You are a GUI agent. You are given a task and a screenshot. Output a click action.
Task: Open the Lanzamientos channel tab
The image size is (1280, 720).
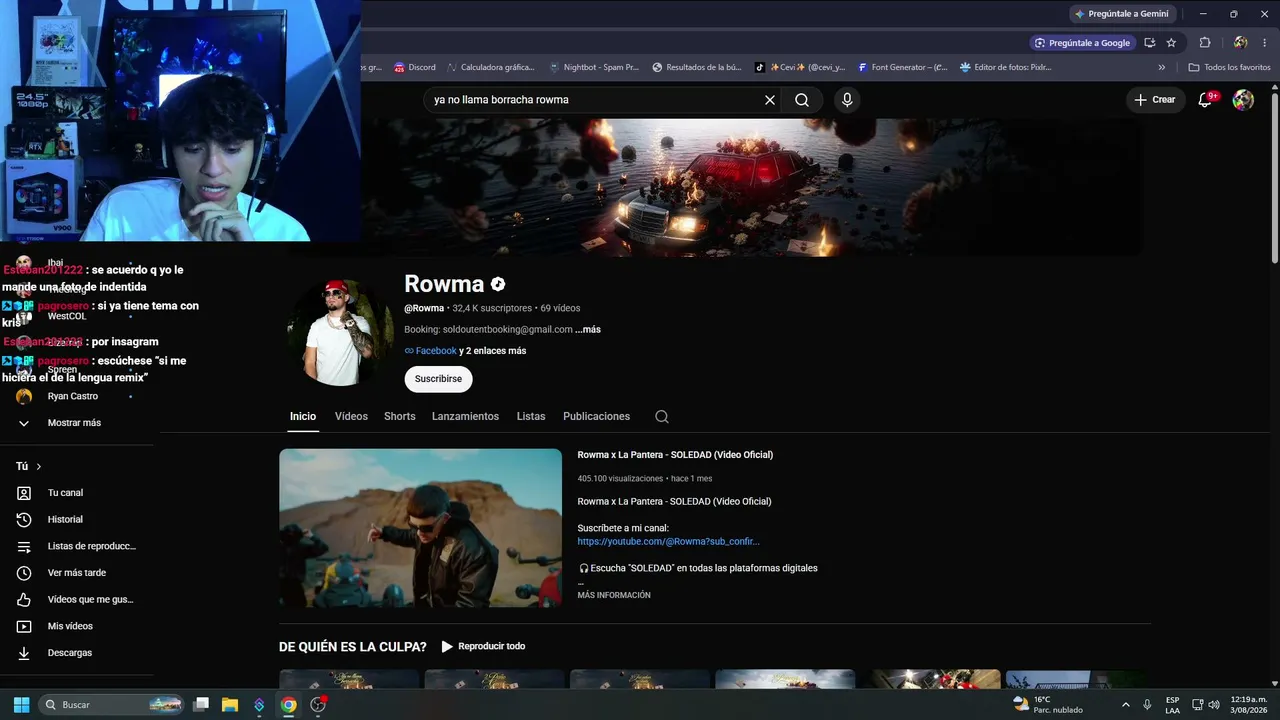[x=465, y=417]
